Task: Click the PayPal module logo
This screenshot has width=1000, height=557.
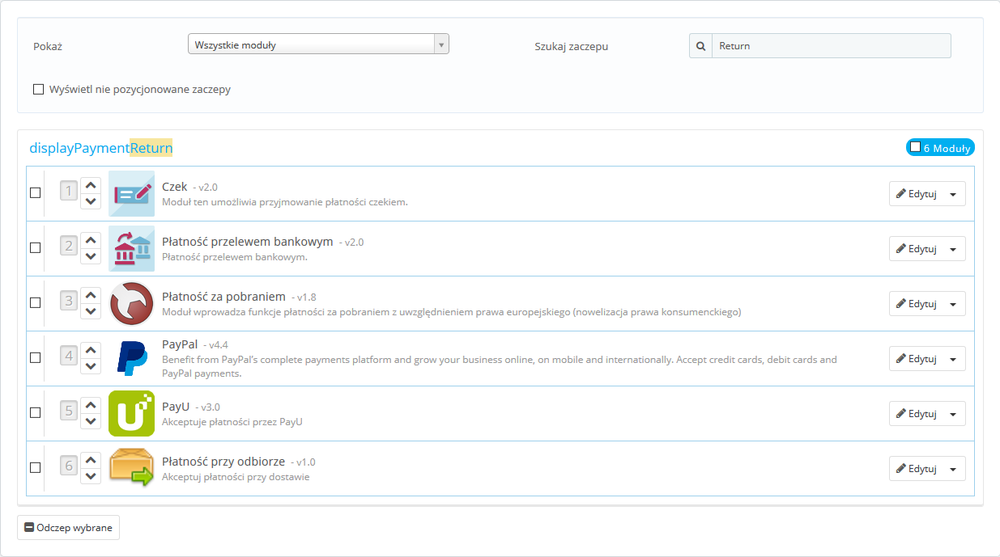Action: point(131,358)
